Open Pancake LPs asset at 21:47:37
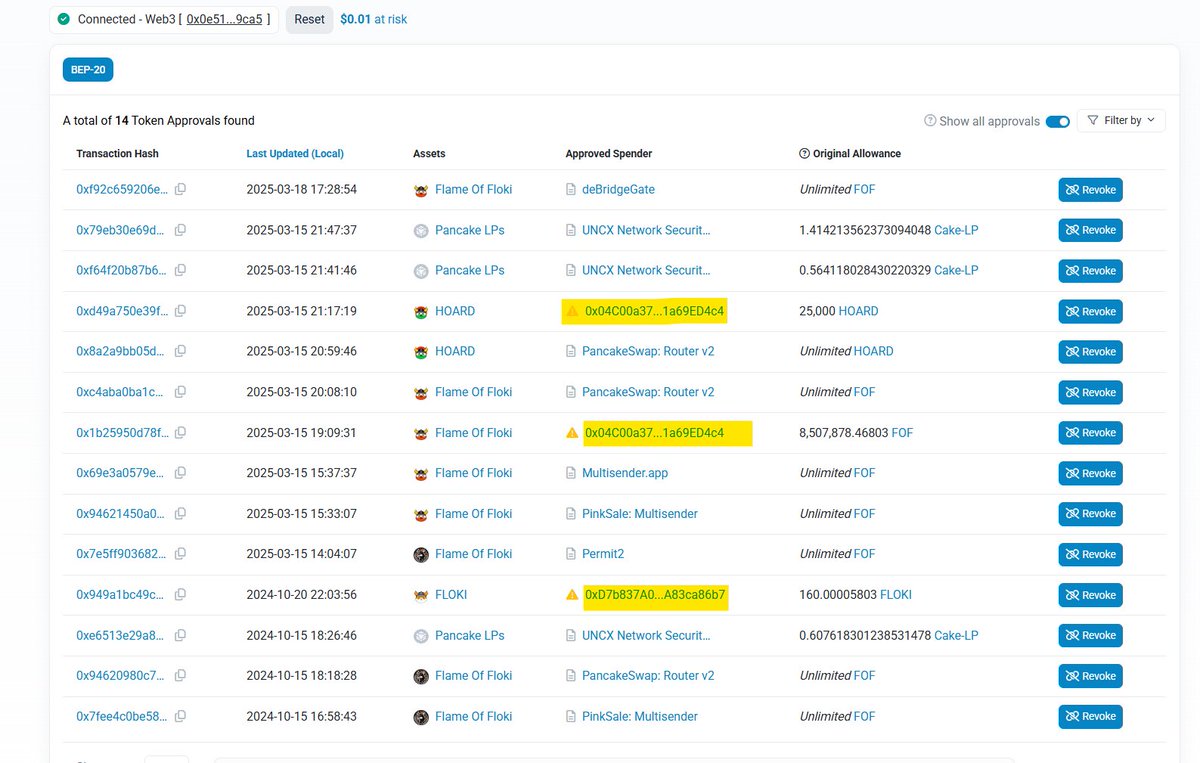This screenshot has height=763, width=1200. (470, 230)
